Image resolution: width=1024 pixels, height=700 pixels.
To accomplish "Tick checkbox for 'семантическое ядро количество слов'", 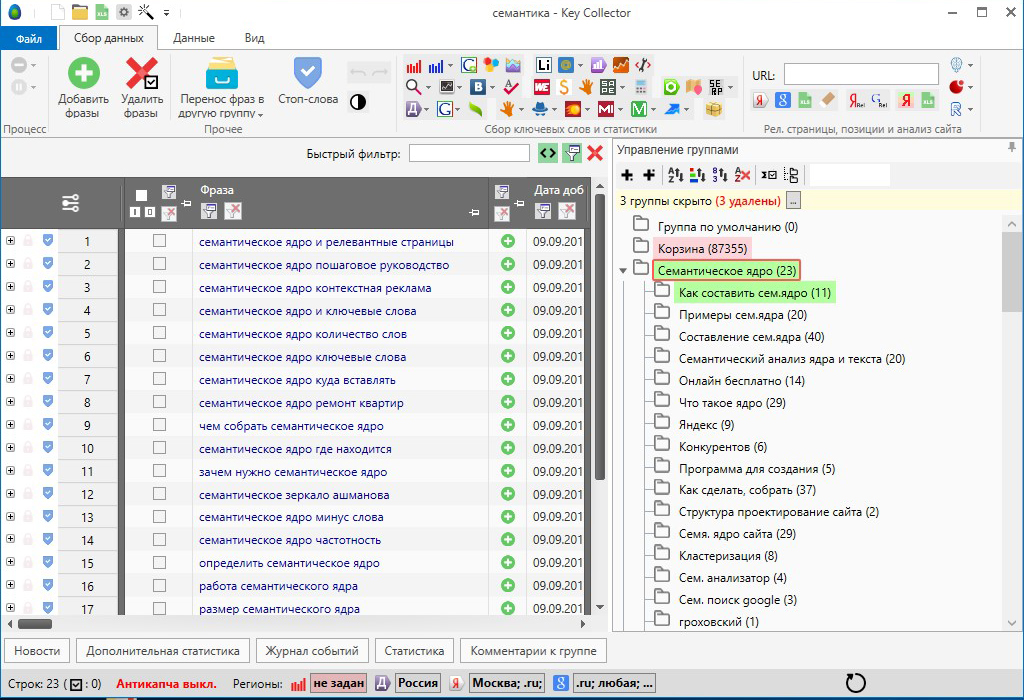I will (x=159, y=333).
